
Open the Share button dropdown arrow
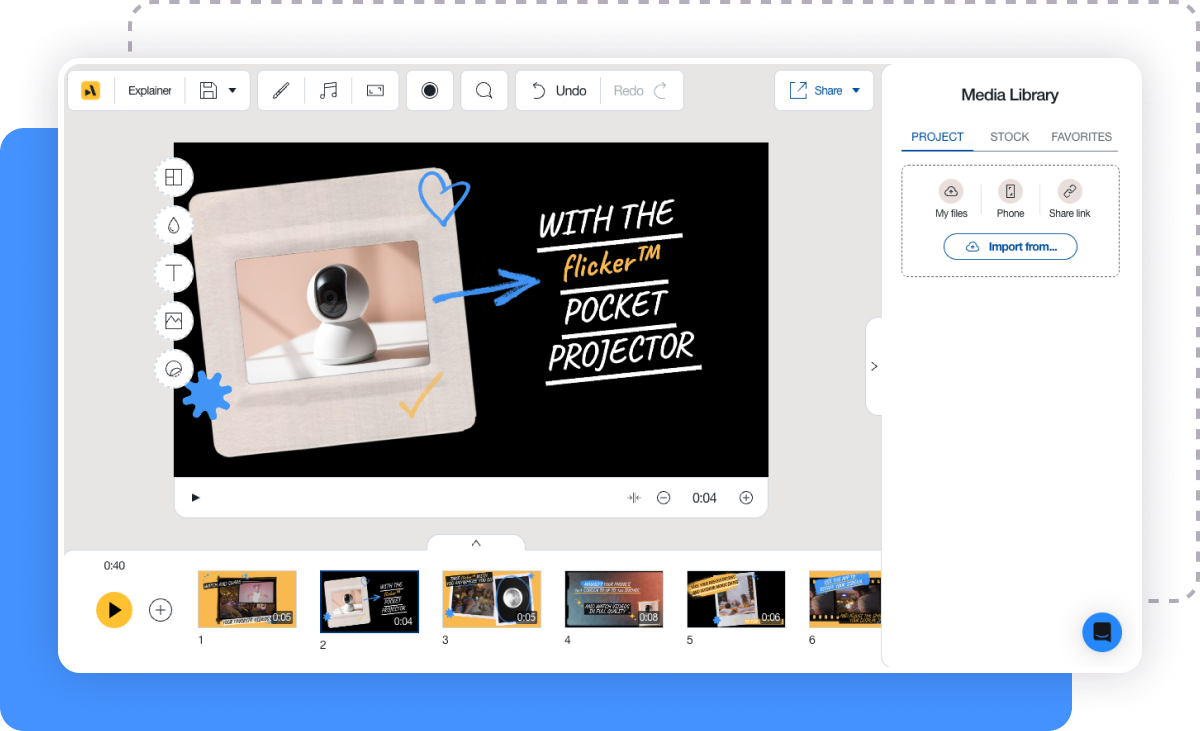(855, 90)
